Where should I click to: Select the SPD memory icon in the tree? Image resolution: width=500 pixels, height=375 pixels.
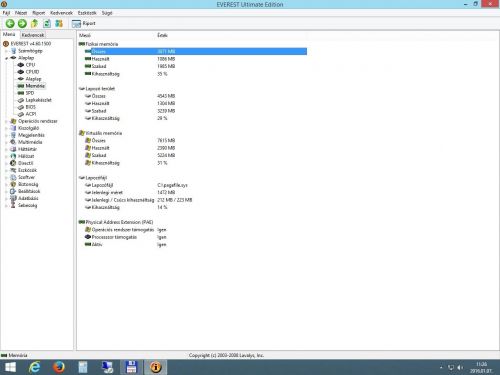(21, 93)
